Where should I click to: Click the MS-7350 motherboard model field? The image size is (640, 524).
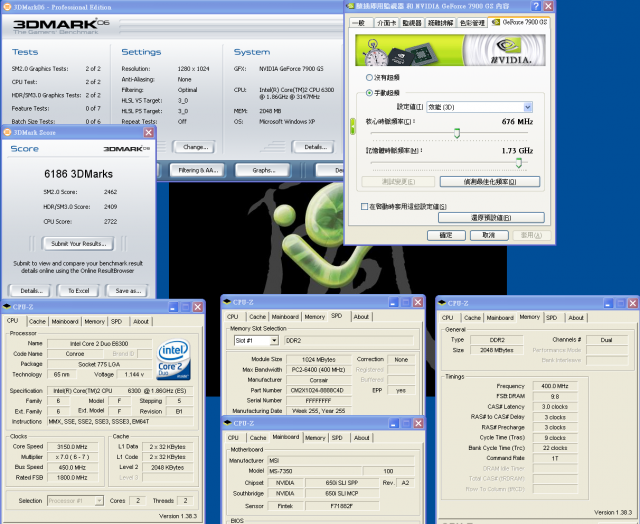[x=314, y=471]
